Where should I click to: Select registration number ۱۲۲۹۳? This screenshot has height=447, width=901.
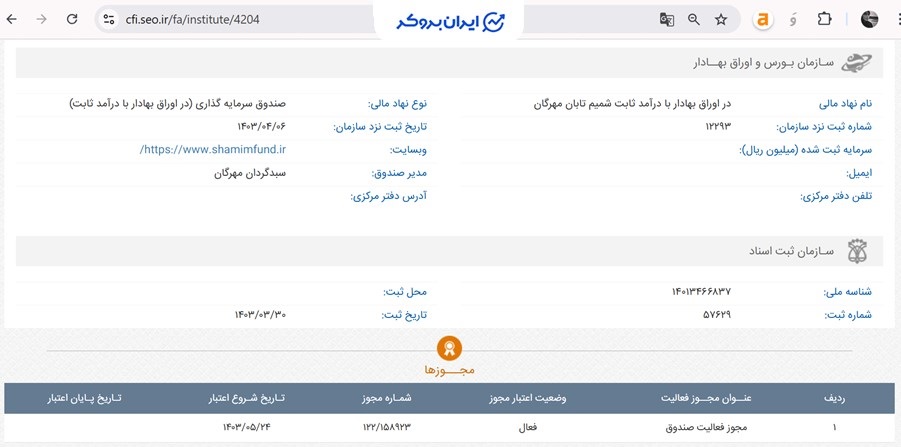coord(718,127)
